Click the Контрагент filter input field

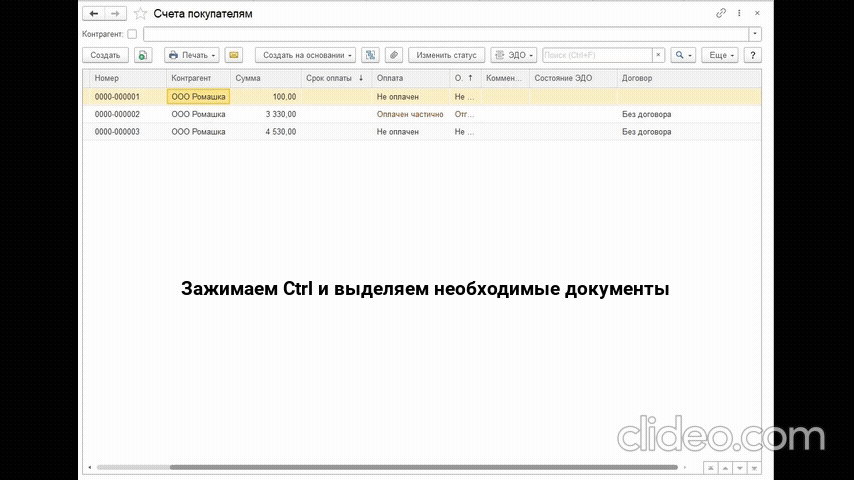446,34
